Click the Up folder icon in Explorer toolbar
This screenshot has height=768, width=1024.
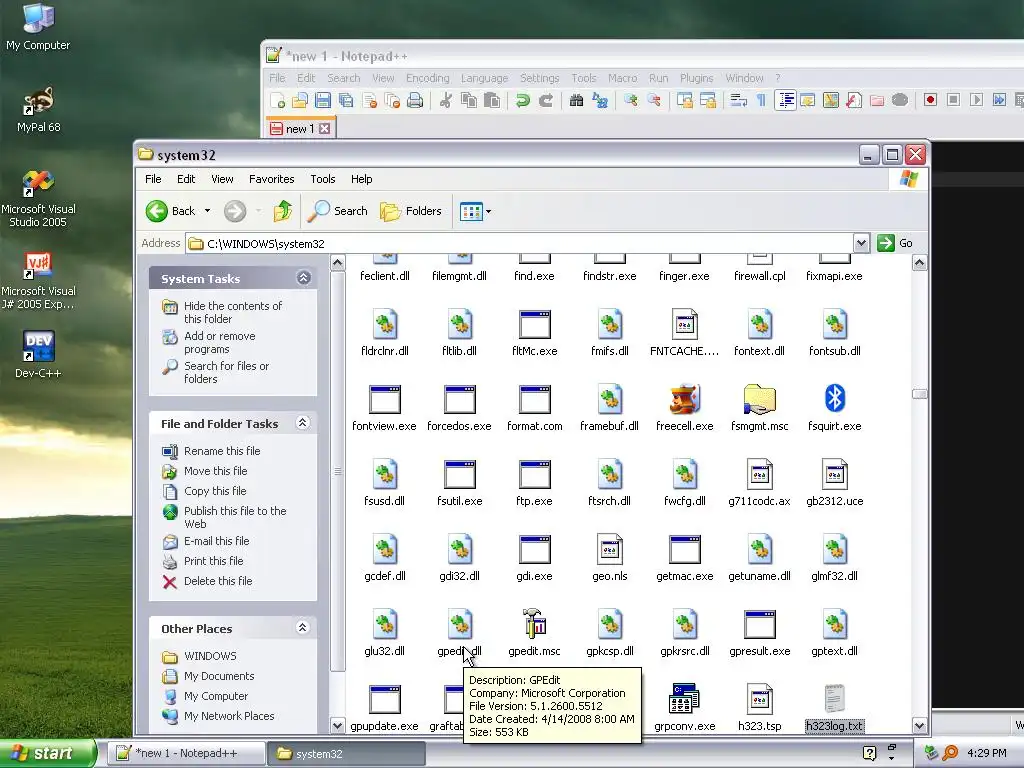click(x=283, y=211)
